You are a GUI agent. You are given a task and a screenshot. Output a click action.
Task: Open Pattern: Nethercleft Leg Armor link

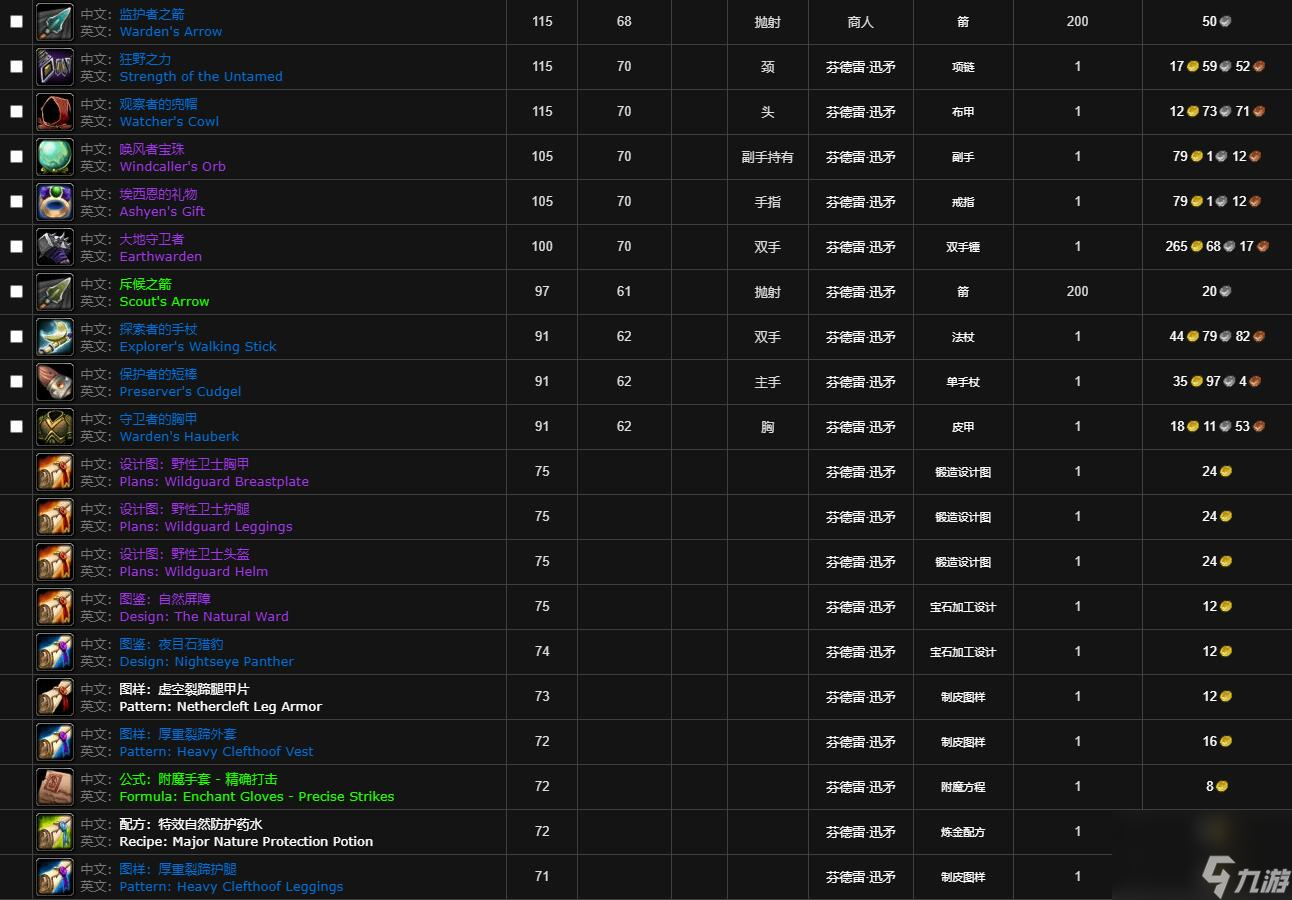click(221, 706)
